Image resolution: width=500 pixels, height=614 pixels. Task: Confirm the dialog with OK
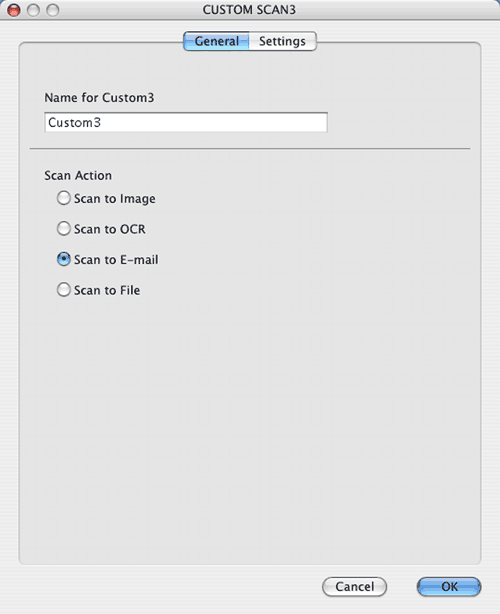click(x=449, y=587)
